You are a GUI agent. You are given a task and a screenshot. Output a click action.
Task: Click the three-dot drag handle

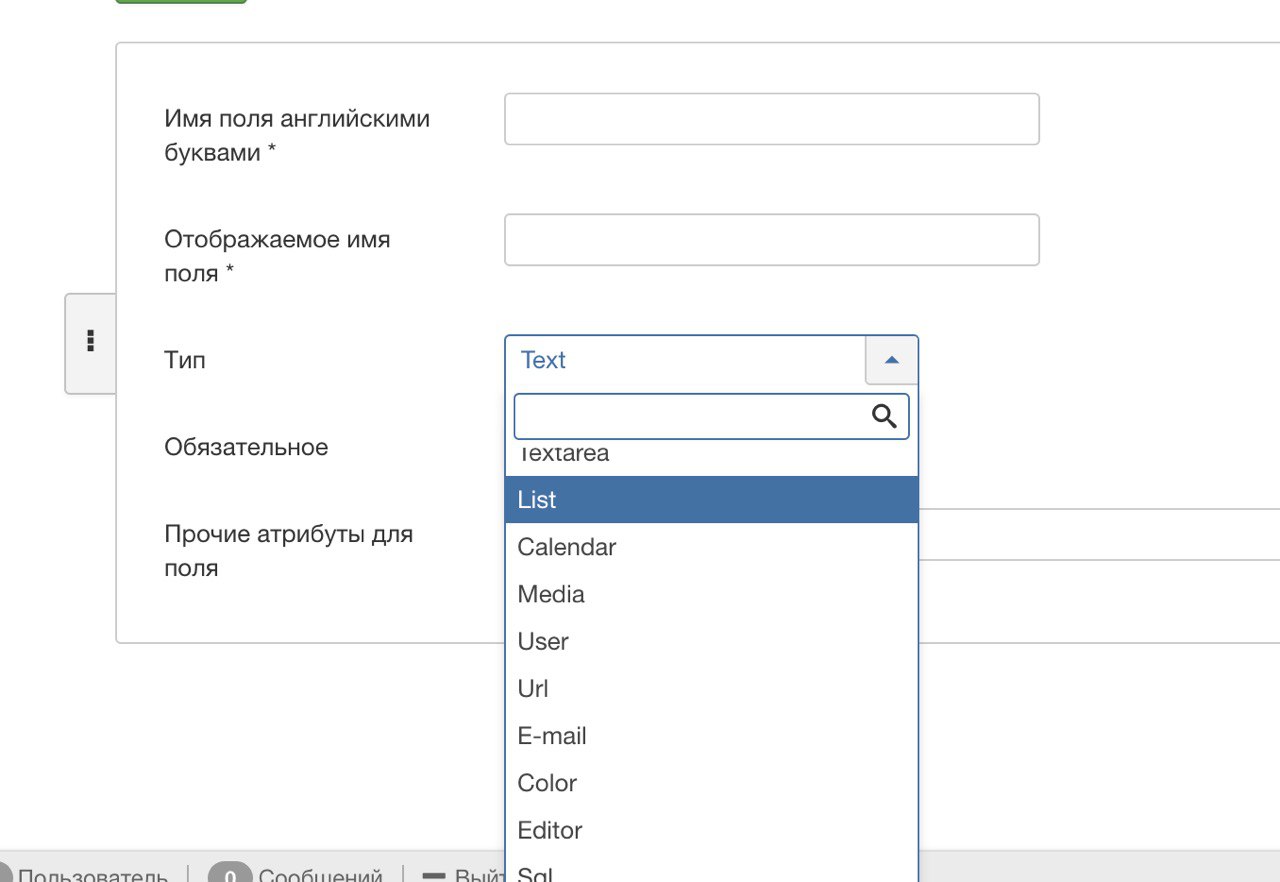click(91, 341)
